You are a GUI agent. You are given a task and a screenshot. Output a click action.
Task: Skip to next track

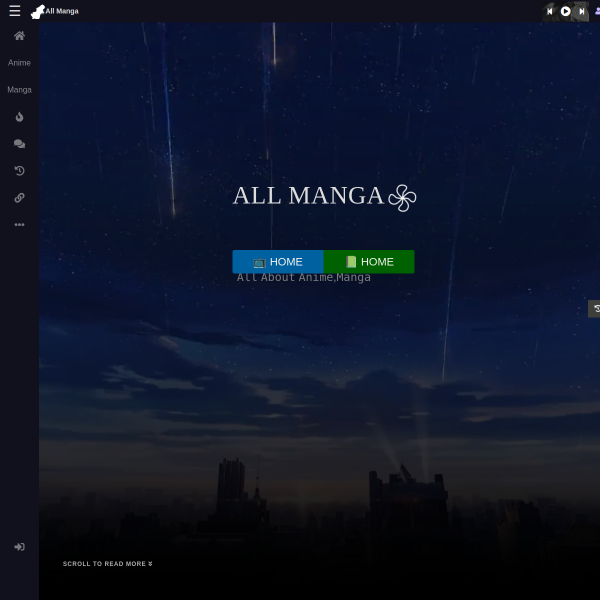coord(582,11)
